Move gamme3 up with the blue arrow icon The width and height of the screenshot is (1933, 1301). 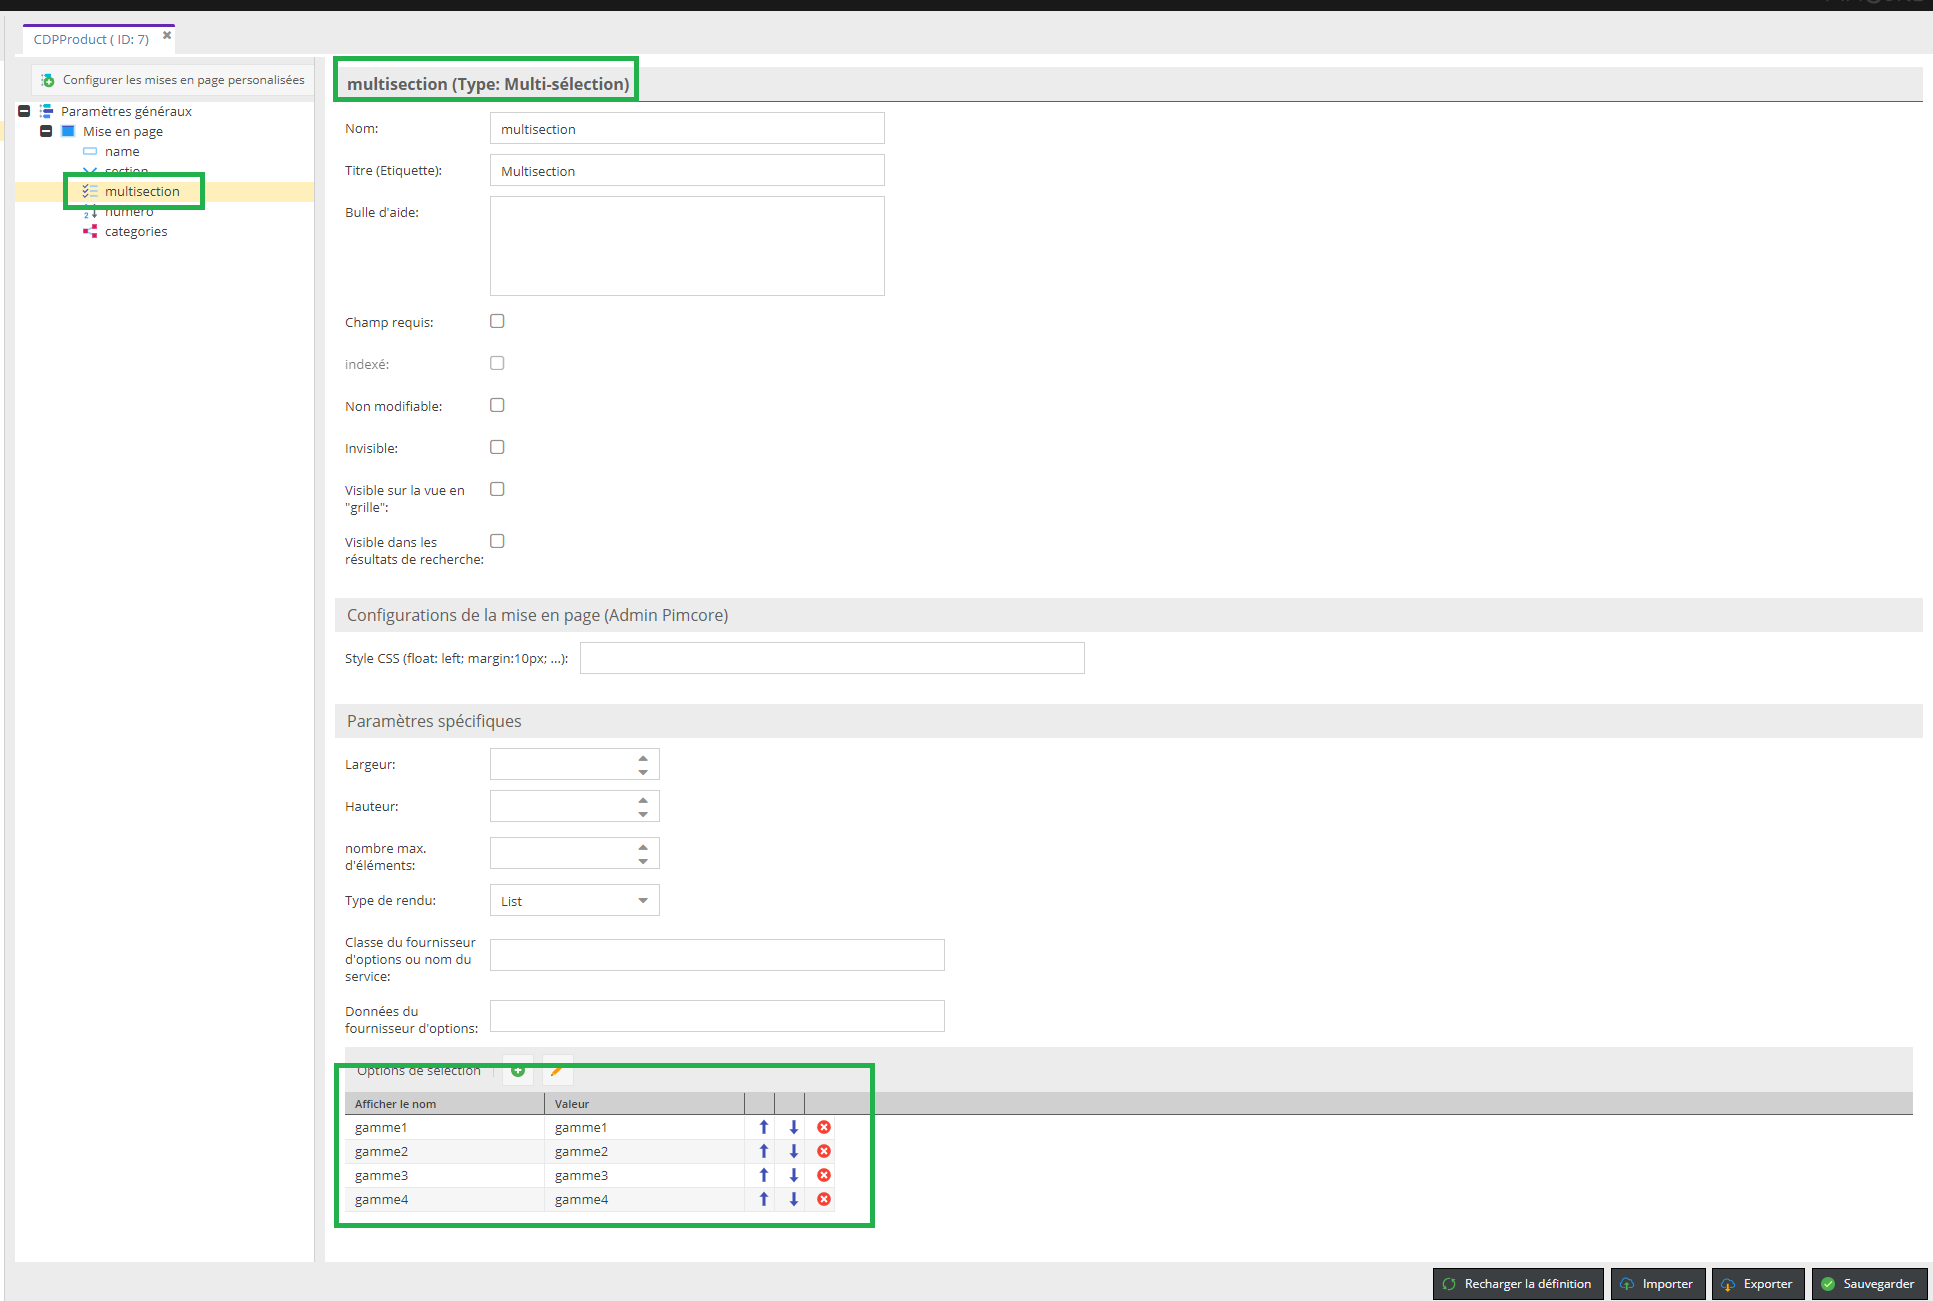click(x=763, y=1175)
